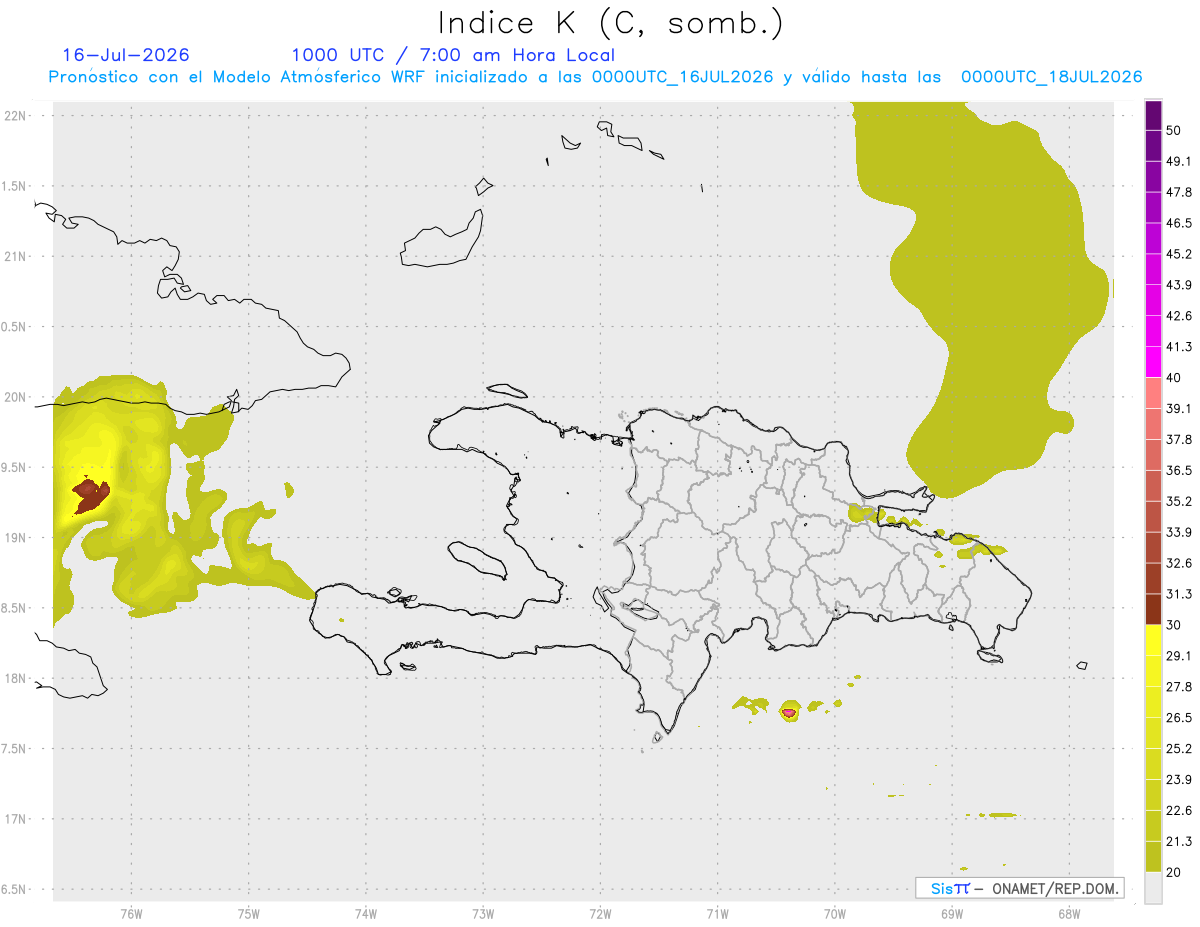1200x927 pixels.
Task: Click the colorbar value '43.9'
Action: (1179, 285)
